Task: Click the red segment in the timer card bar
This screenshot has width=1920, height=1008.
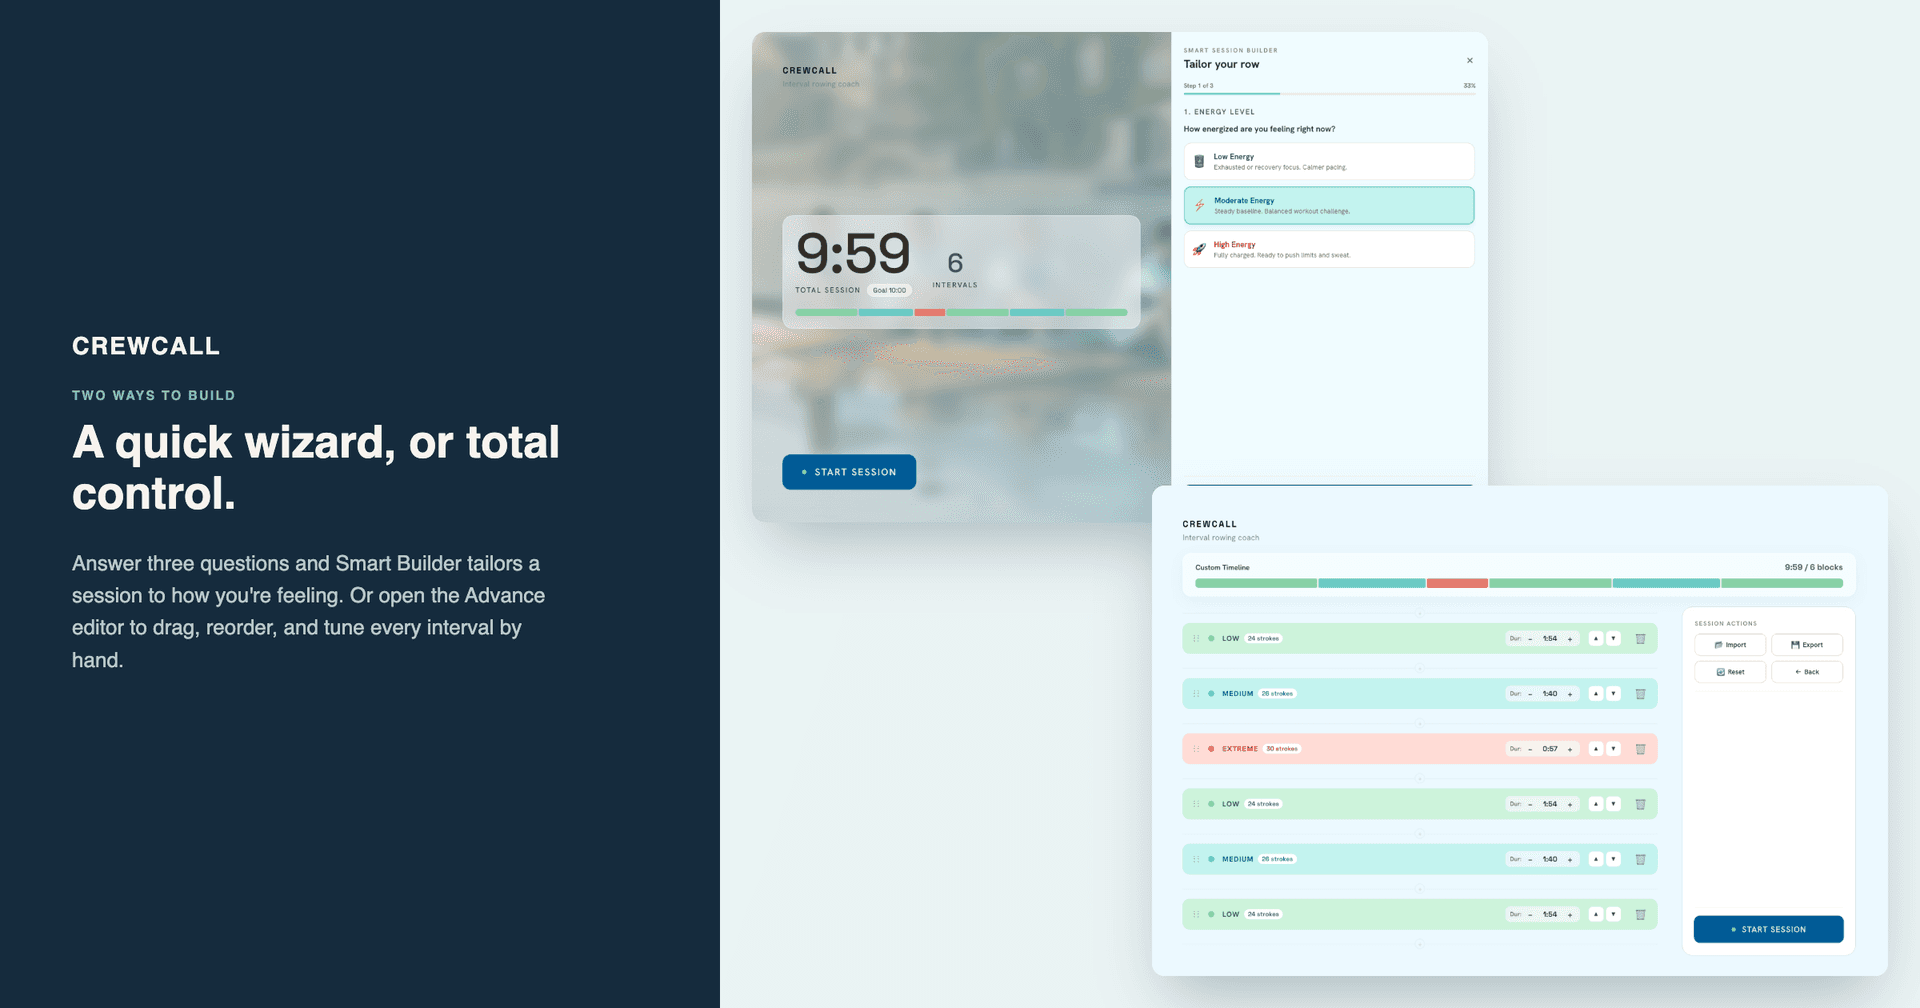Action: pos(929,312)
